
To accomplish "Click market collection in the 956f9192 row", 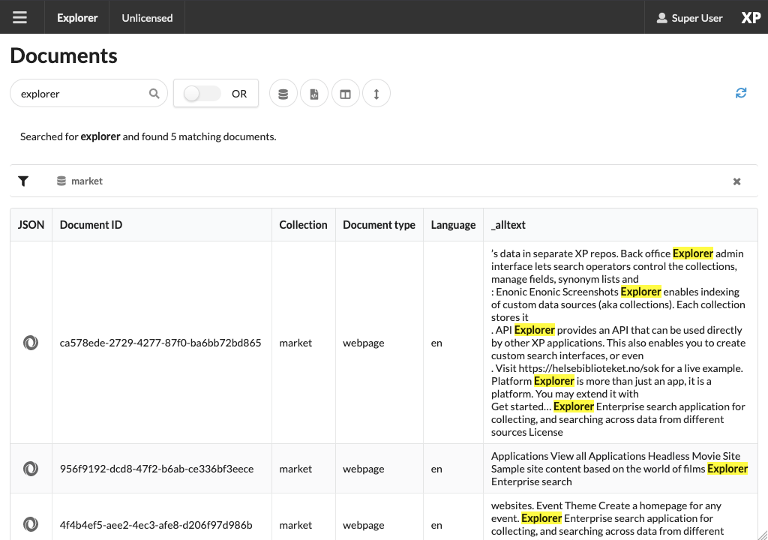I will (295, 469).
